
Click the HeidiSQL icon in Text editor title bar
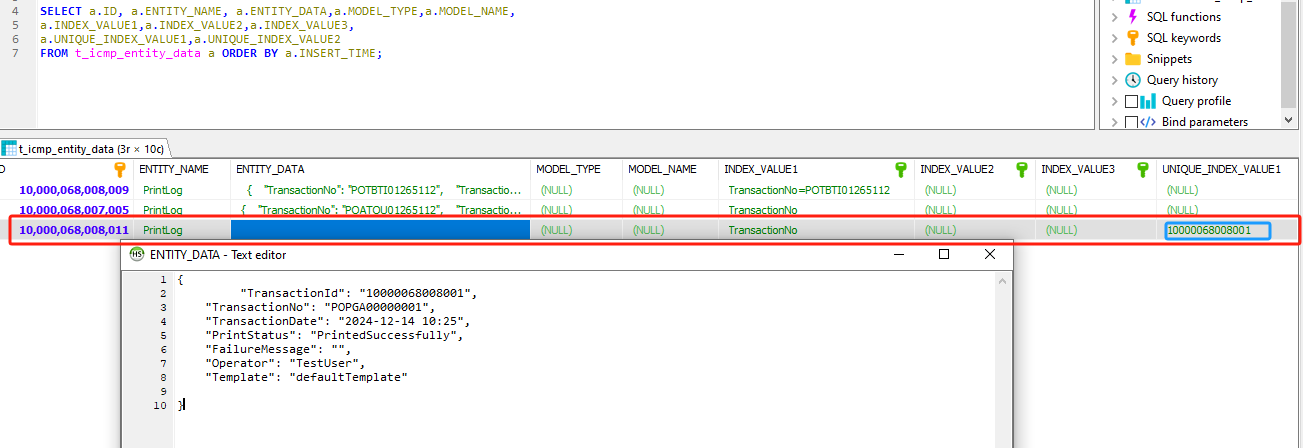pos(137,254)
